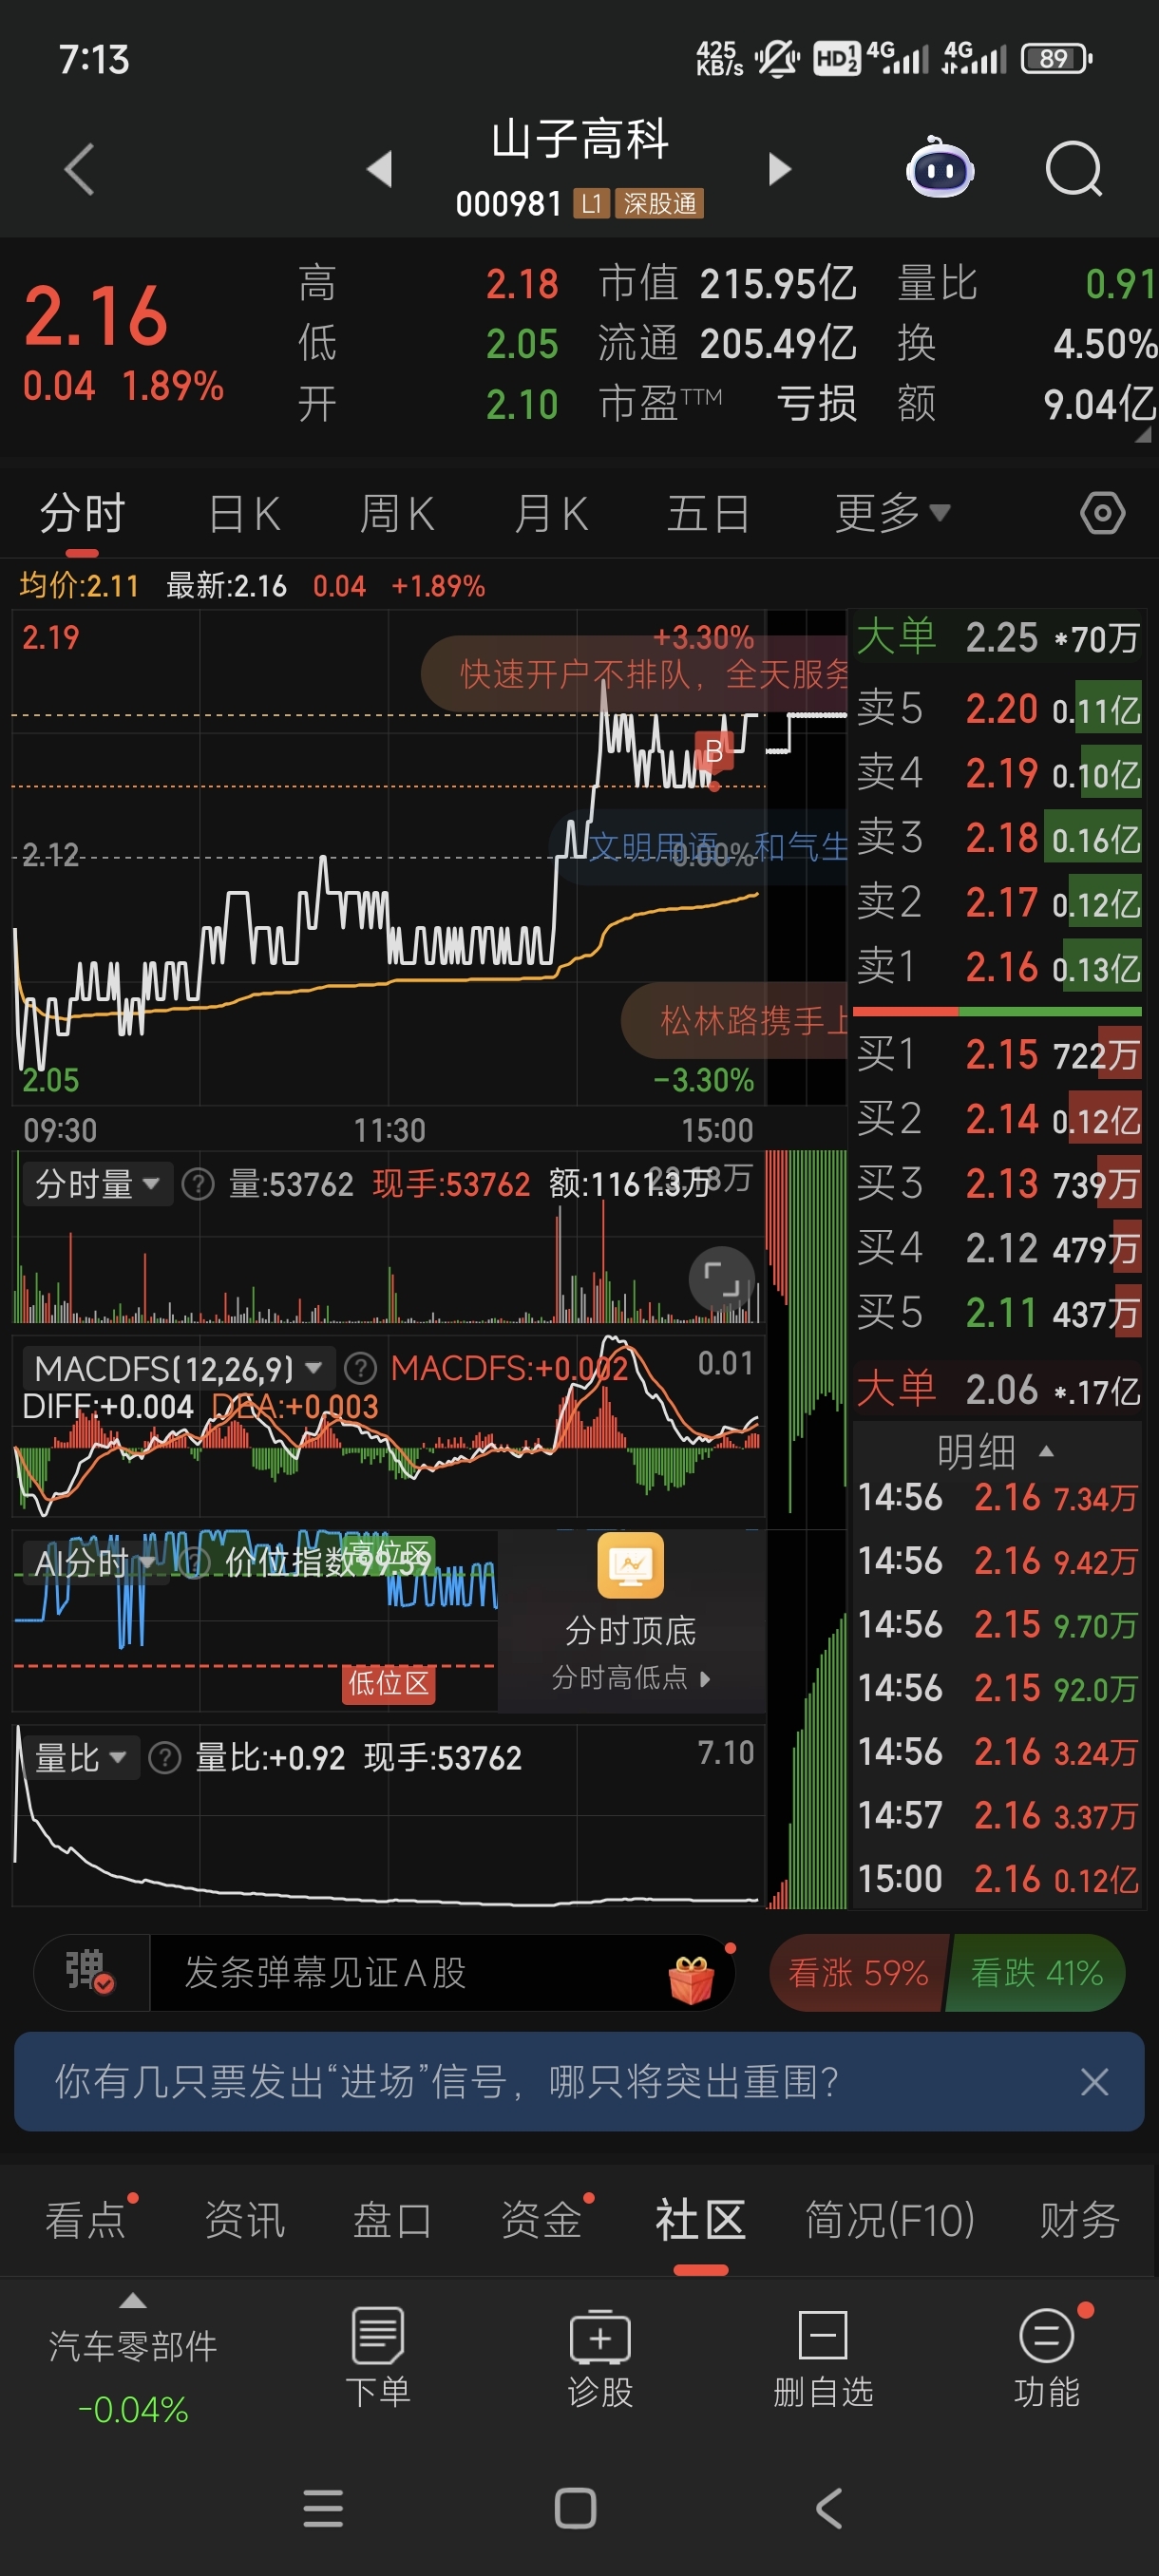Expand quote details corner triangle
Image resolution: width=1159 pixels, height=2576 pixels.
click(1144, 434)
